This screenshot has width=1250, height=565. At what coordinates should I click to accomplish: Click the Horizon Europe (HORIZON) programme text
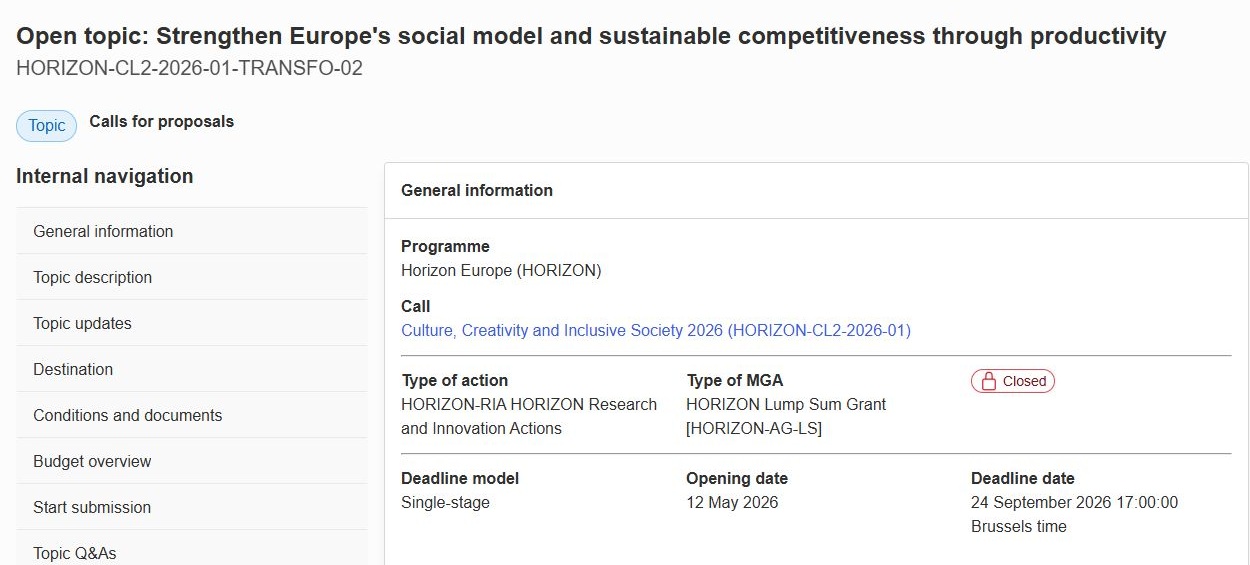501,270
